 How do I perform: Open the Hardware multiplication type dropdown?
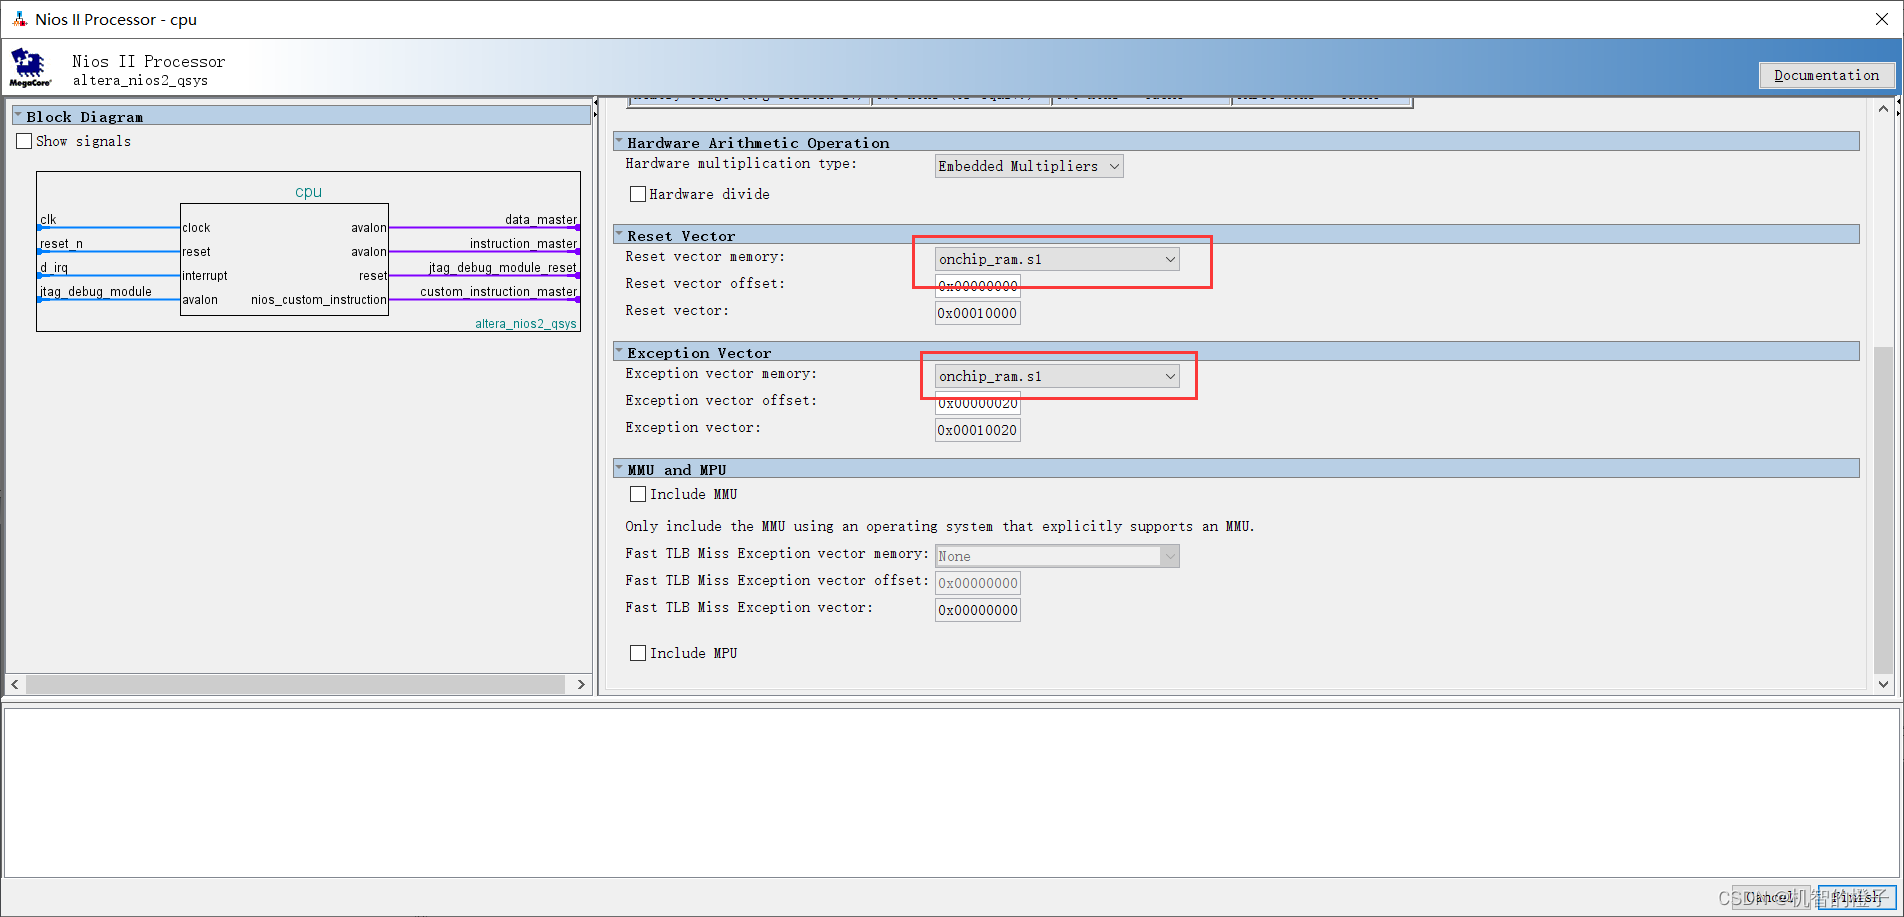[x=1029, y=166]
